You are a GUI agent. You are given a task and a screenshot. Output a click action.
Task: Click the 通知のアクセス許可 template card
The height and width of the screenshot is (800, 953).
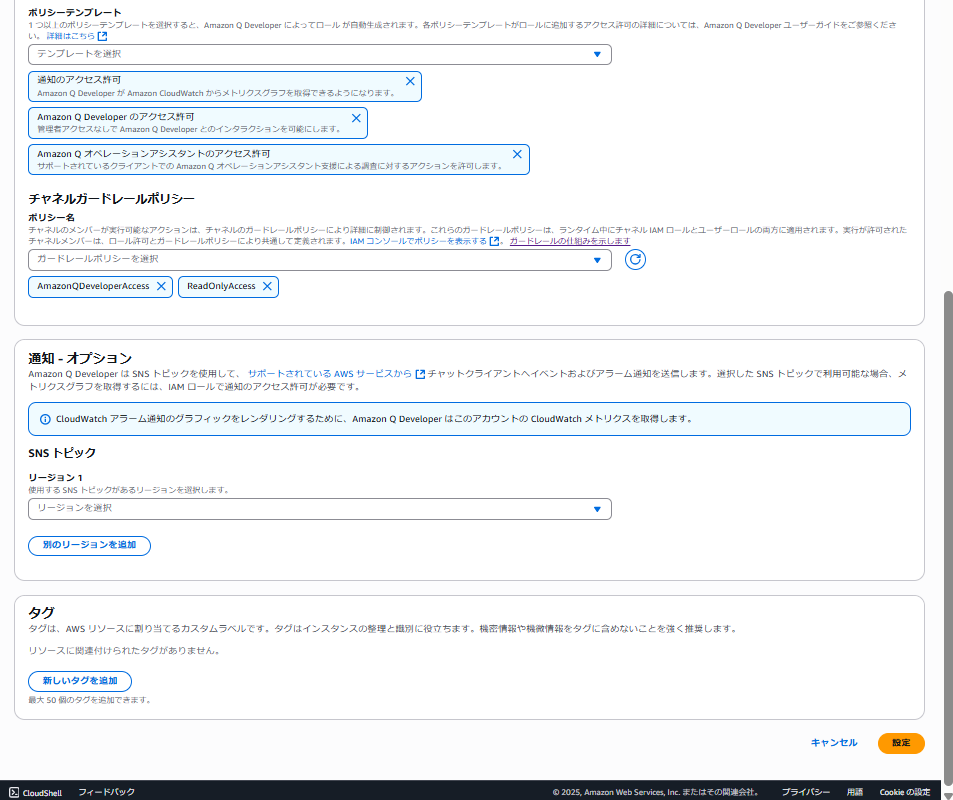point(225,86)
